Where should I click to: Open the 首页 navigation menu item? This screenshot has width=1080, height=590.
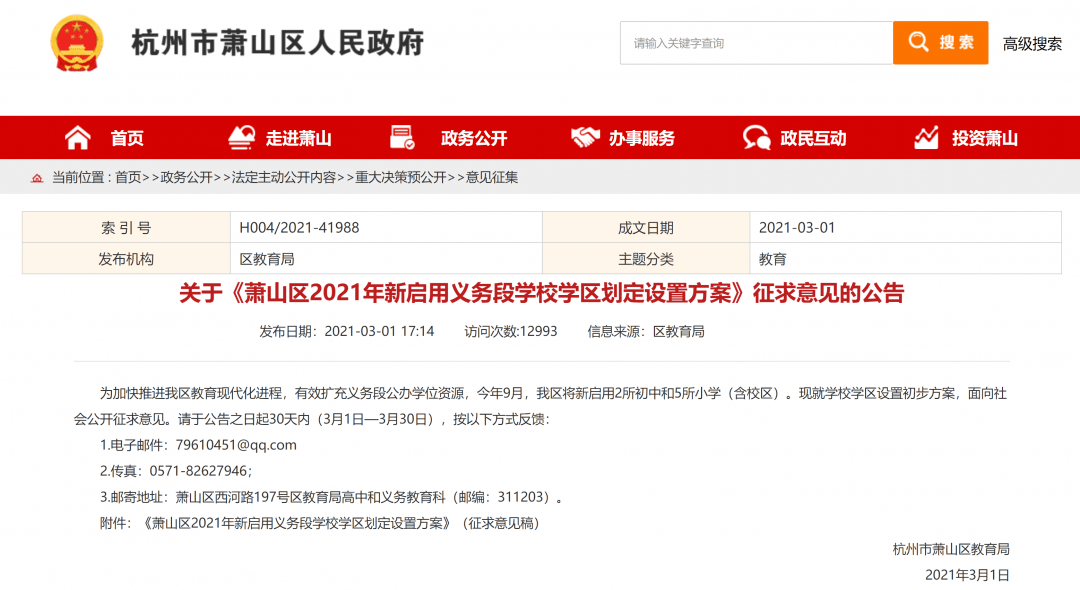click(127, 138)
